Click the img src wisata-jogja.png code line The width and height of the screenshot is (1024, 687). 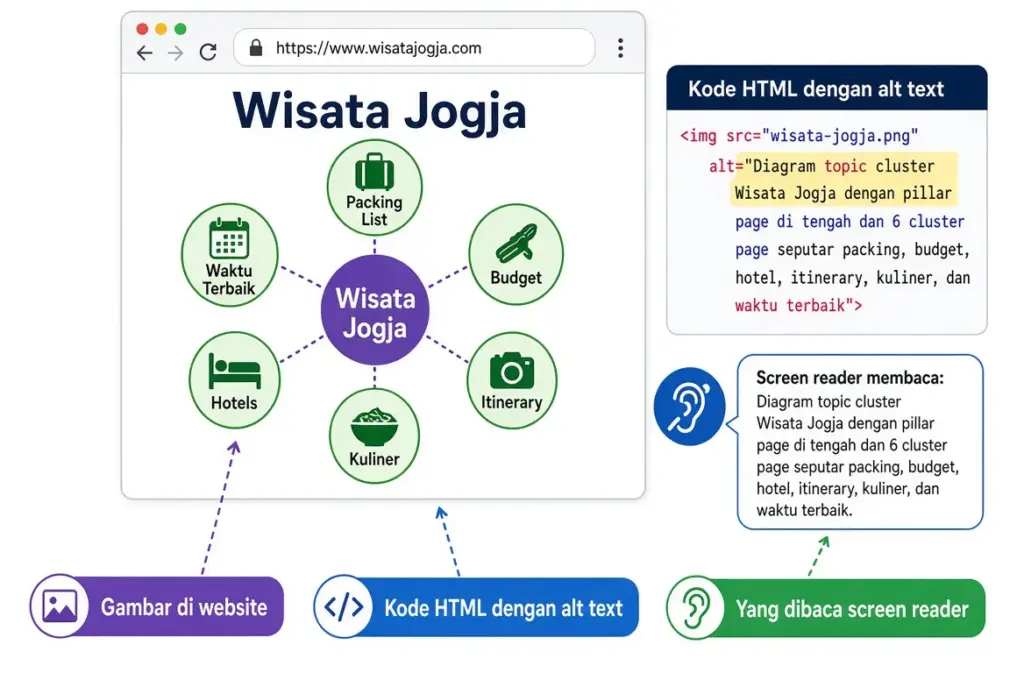click(x=799, y=136)
